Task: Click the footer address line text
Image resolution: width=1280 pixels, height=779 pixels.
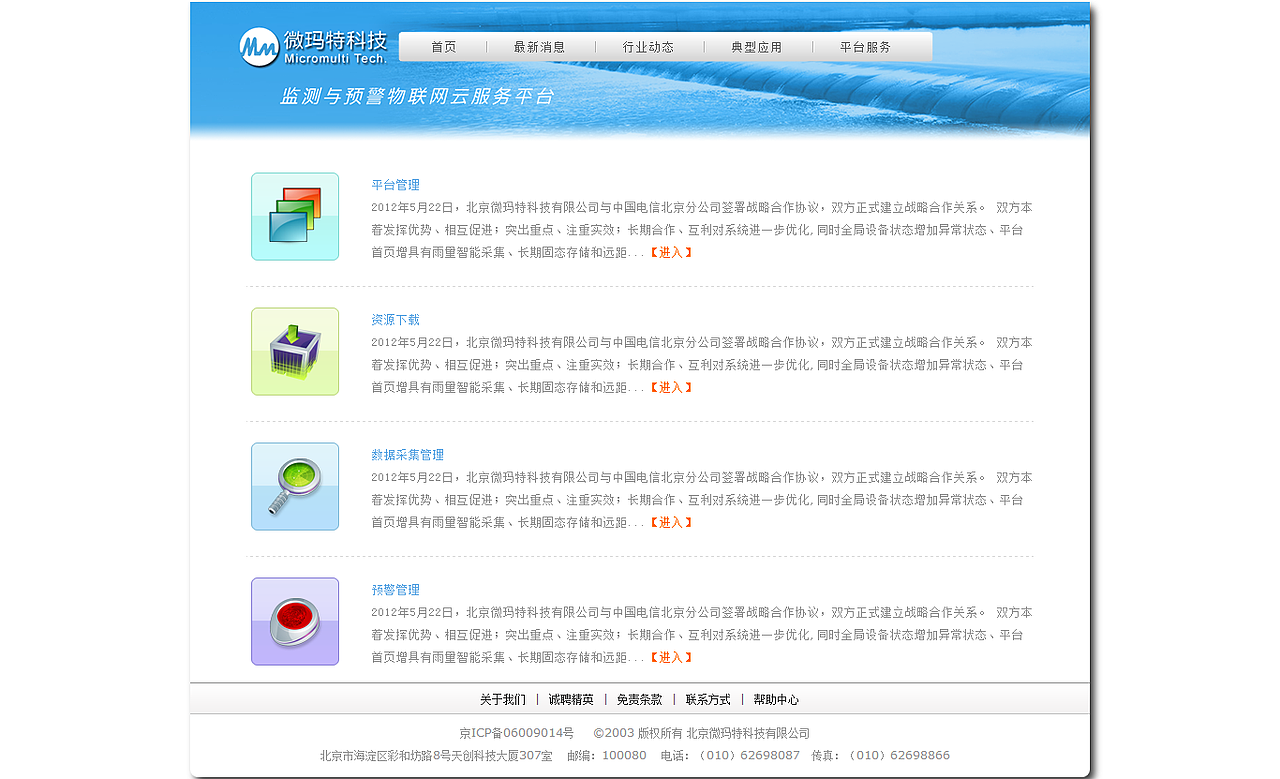Action: 635,756
